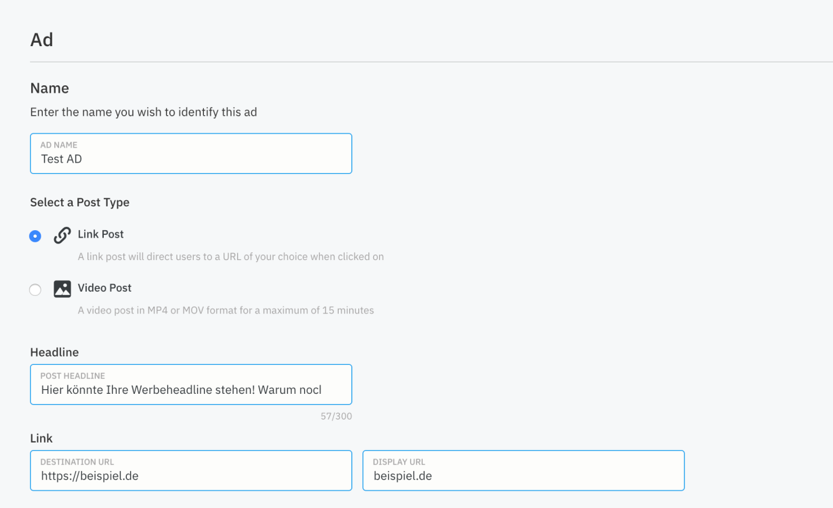Choose the Video Post option label

pyautogui.click(x=105, y=288)
